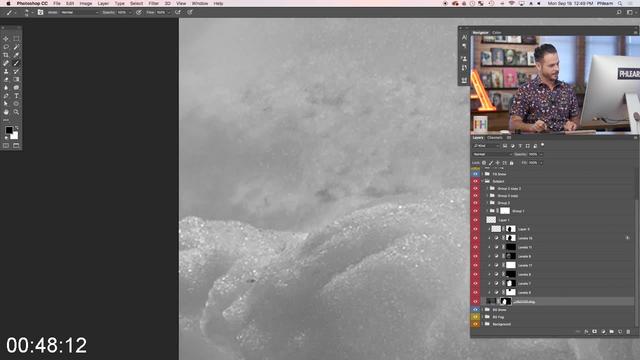The image size is (640, 360).
Task: Open the search icon in options bar
Action: 619,13
